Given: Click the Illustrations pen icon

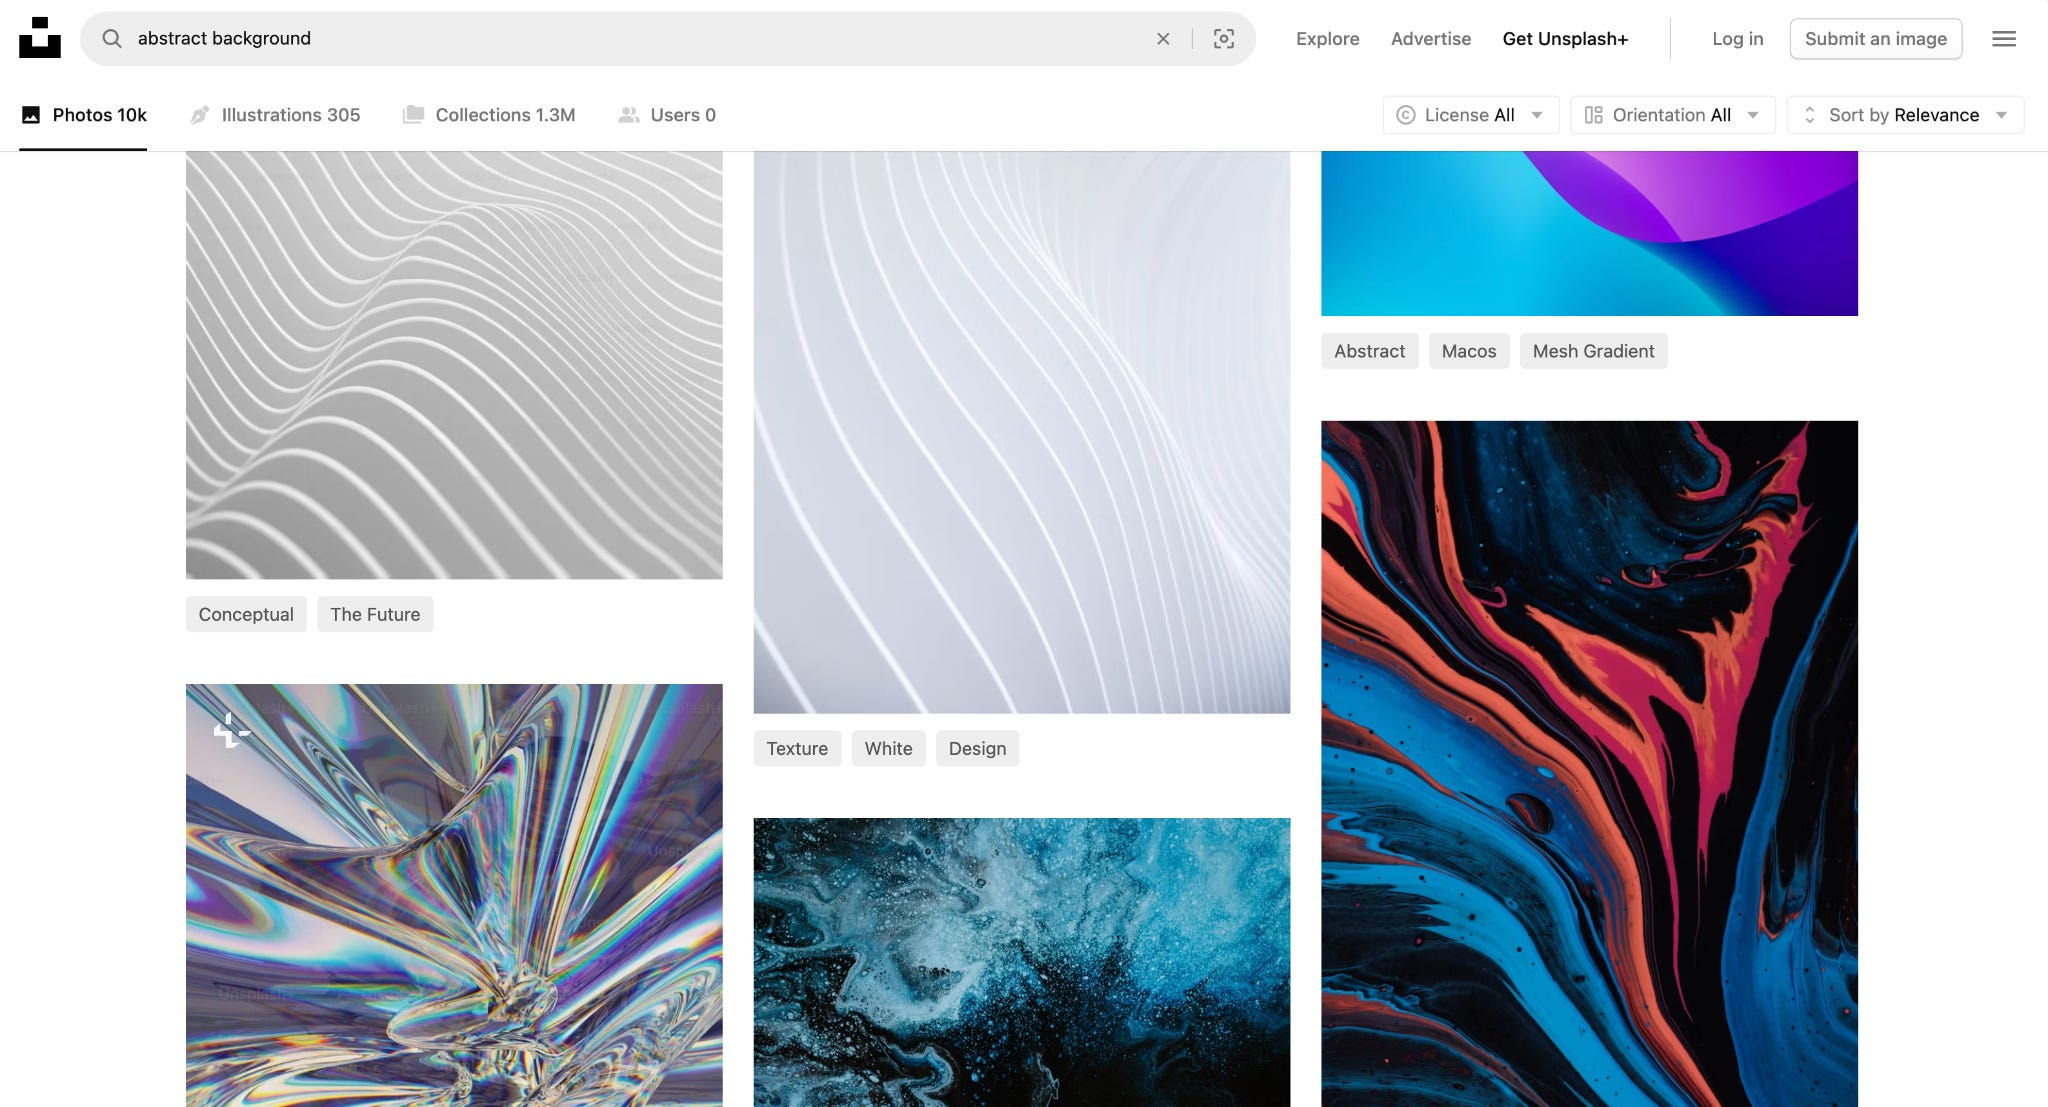Looking at the screenshot, I should 200,115.
